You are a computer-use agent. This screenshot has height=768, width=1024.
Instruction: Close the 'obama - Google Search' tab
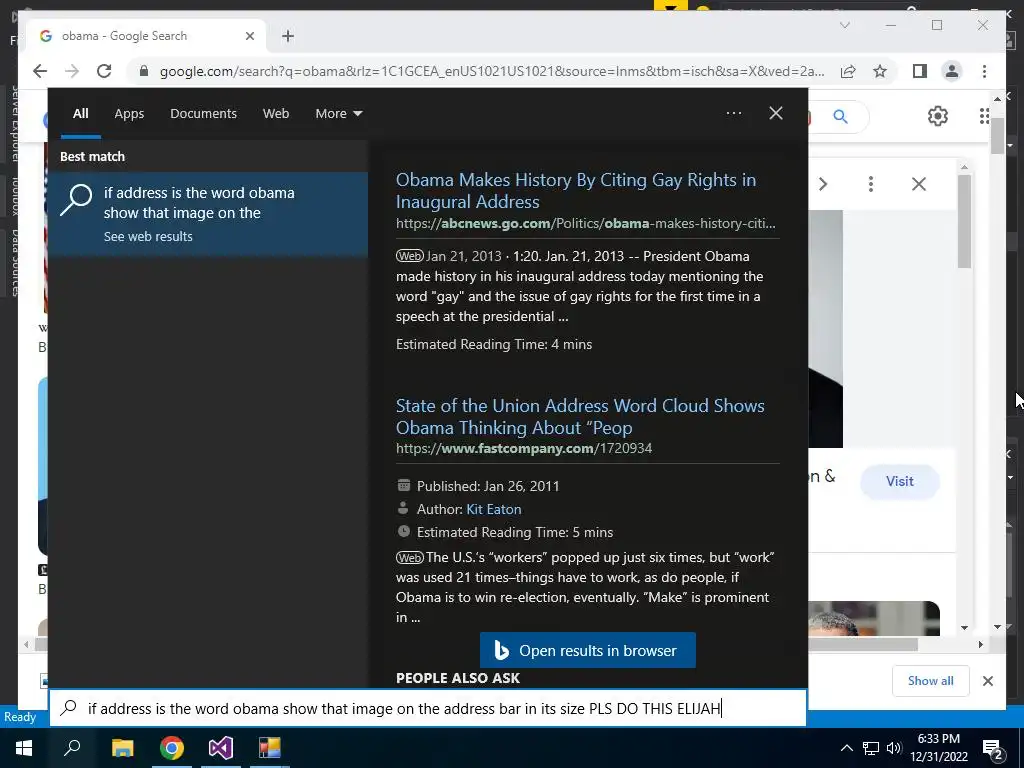coord(249,36)
